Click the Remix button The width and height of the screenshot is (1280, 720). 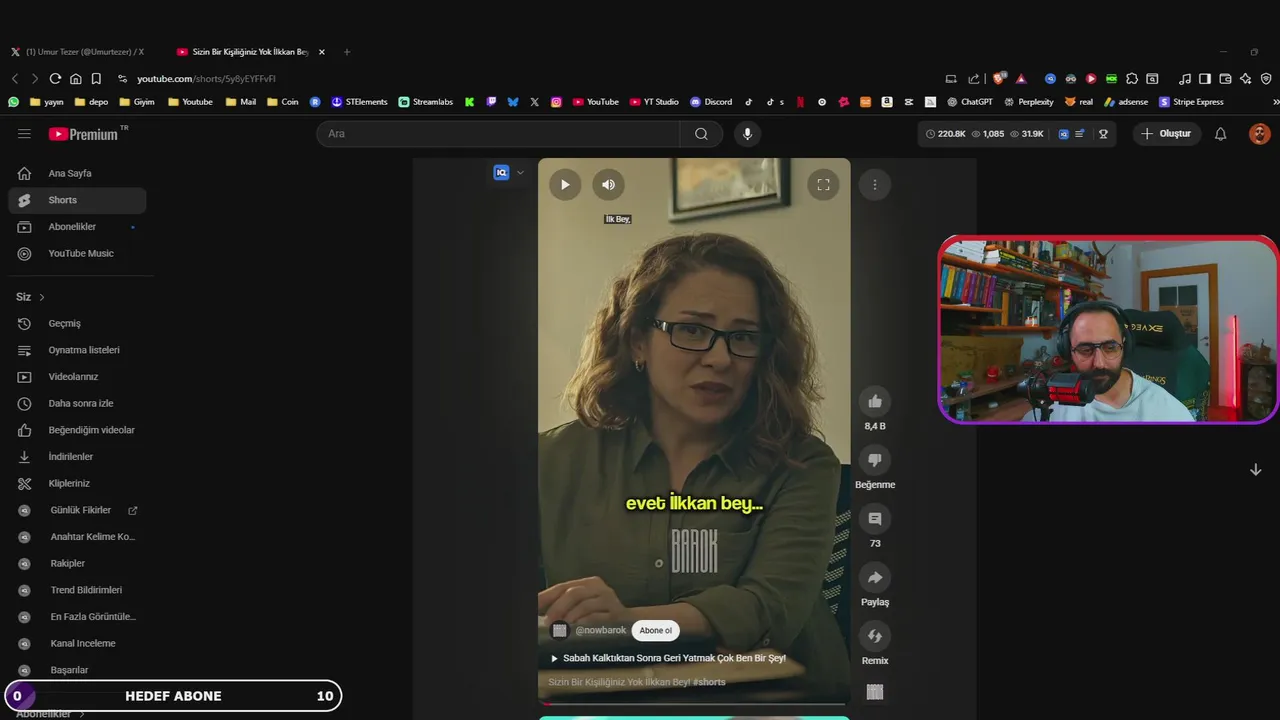(x=875, y=636)
